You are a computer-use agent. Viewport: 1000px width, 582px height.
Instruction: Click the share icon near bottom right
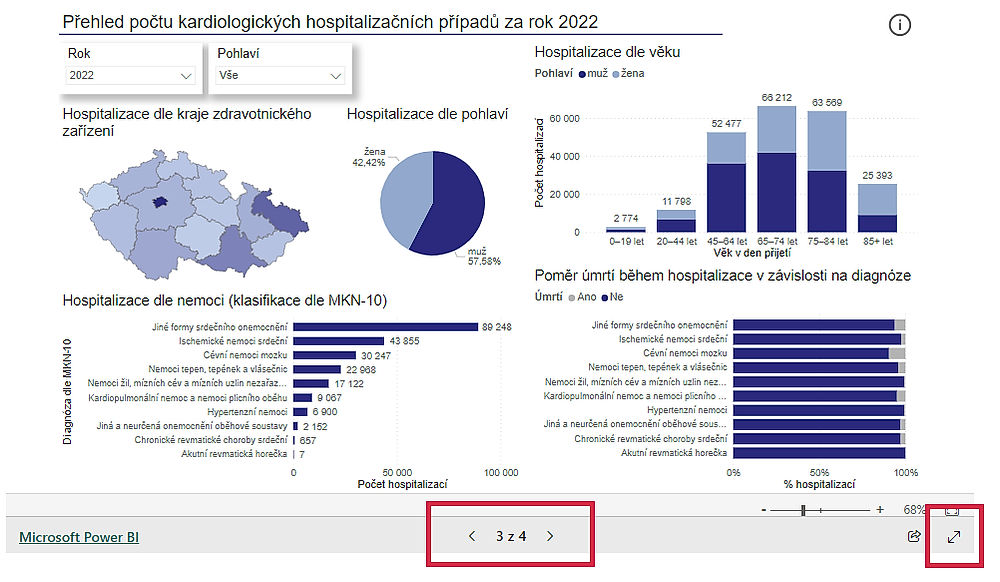(914, 536)
